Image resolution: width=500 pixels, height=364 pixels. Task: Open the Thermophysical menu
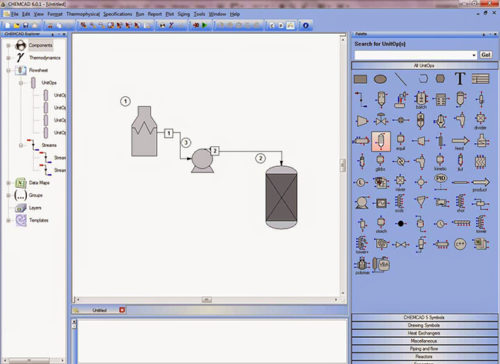pos(83,14)
